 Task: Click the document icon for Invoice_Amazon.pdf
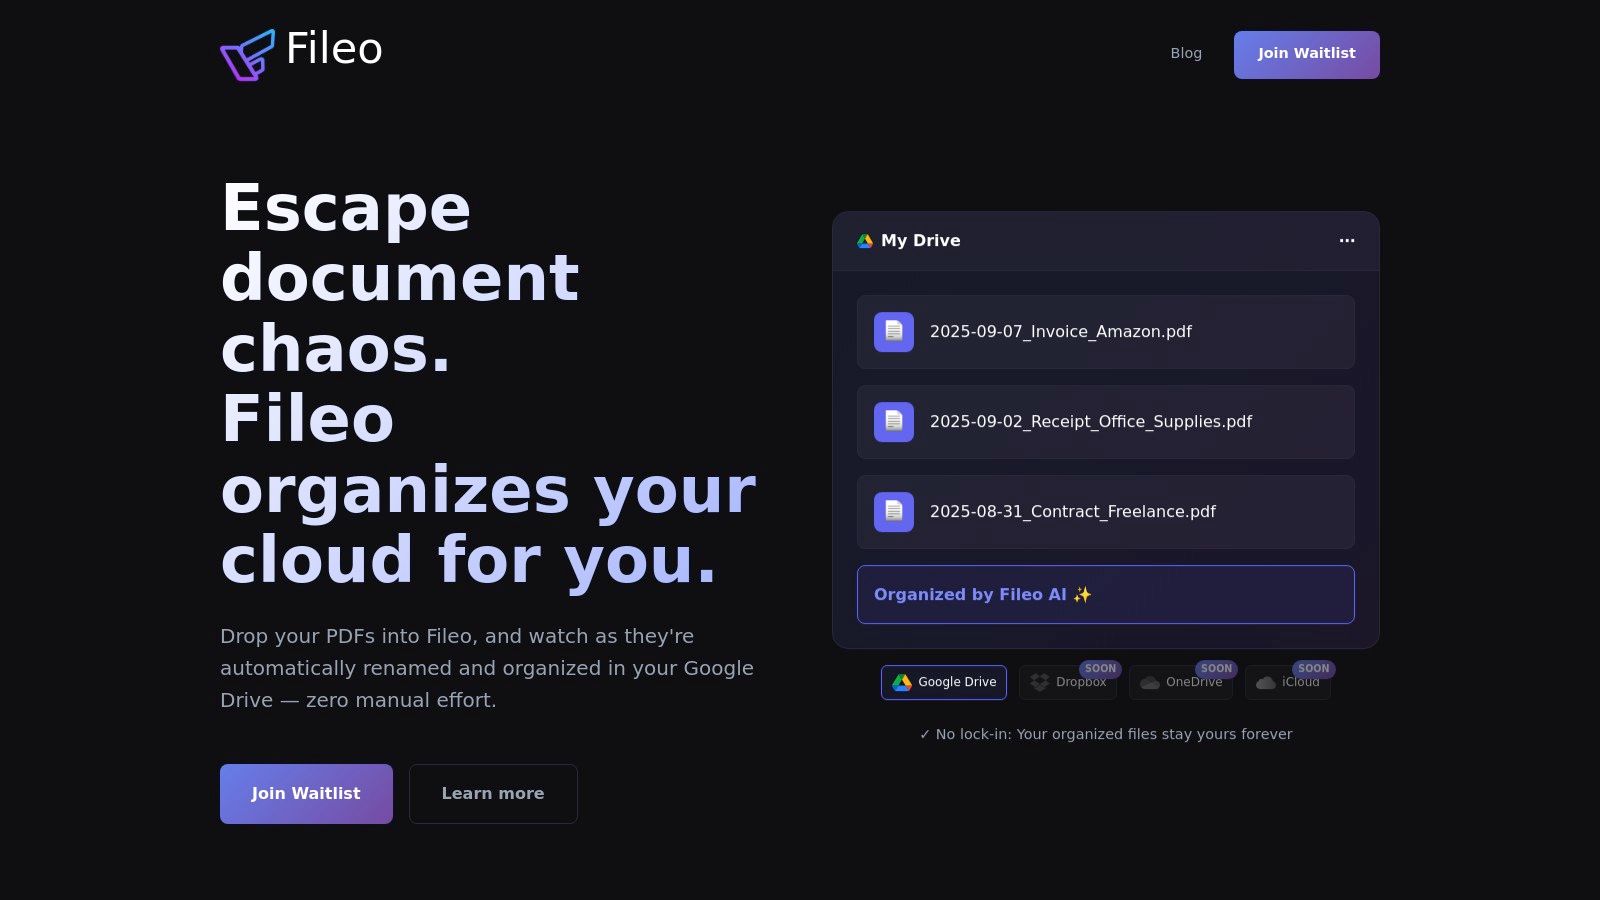pyautogui.click(x=894, y=332)
